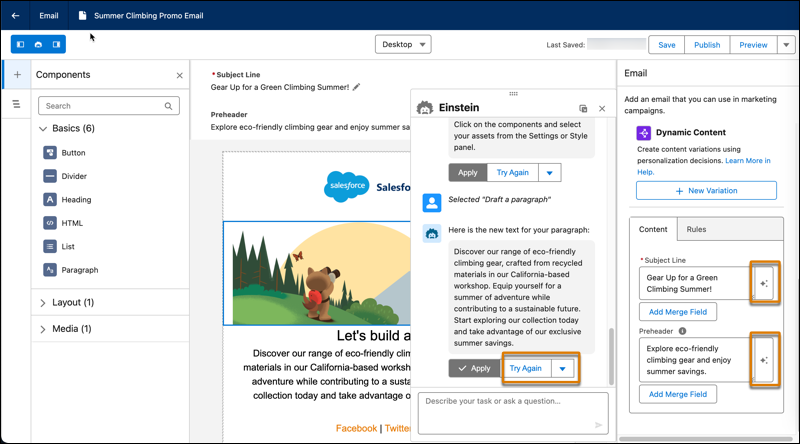Select the HTML component
The image size is (800, 444).
point(63,223)
